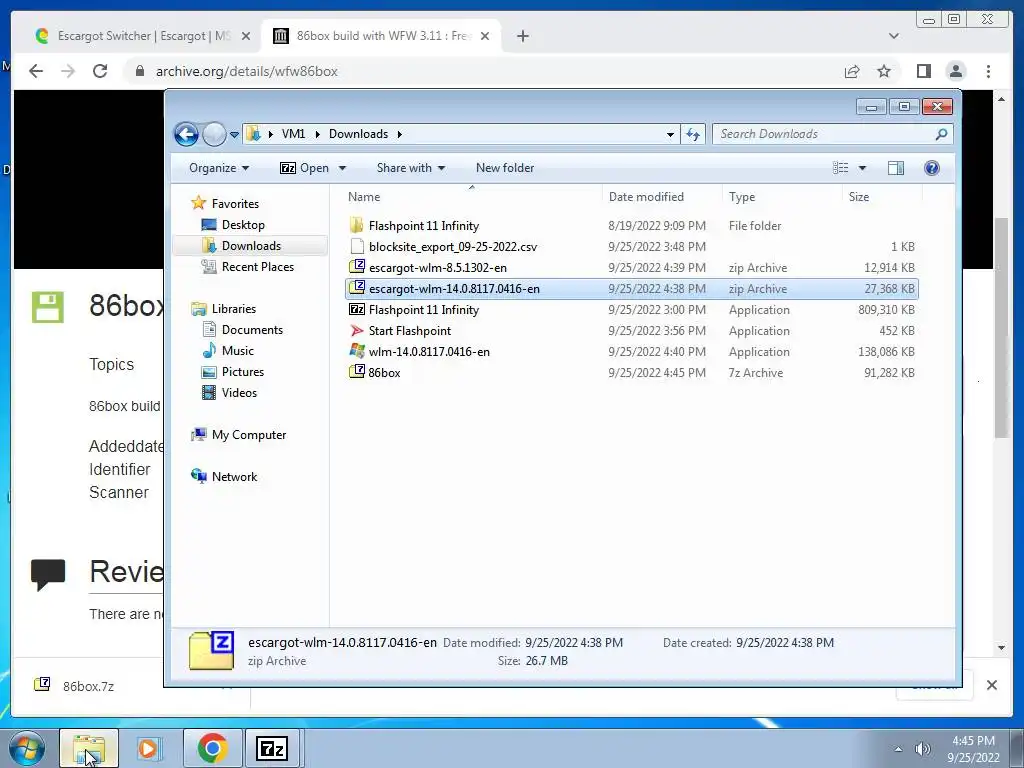1024x768 pixels.
Task: Select Network in the sidebar
Action: pos(224,477)
